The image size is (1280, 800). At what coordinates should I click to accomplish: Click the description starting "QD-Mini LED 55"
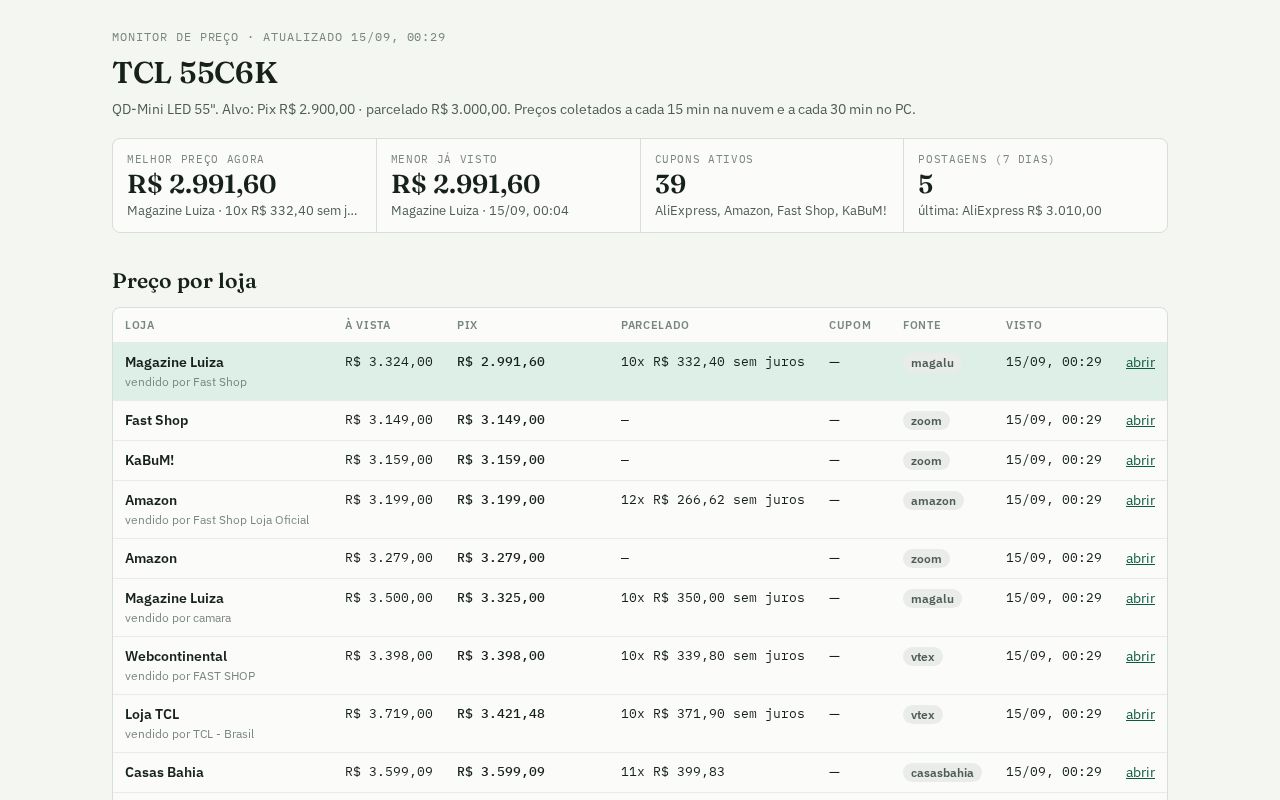[x=513, y=109]
